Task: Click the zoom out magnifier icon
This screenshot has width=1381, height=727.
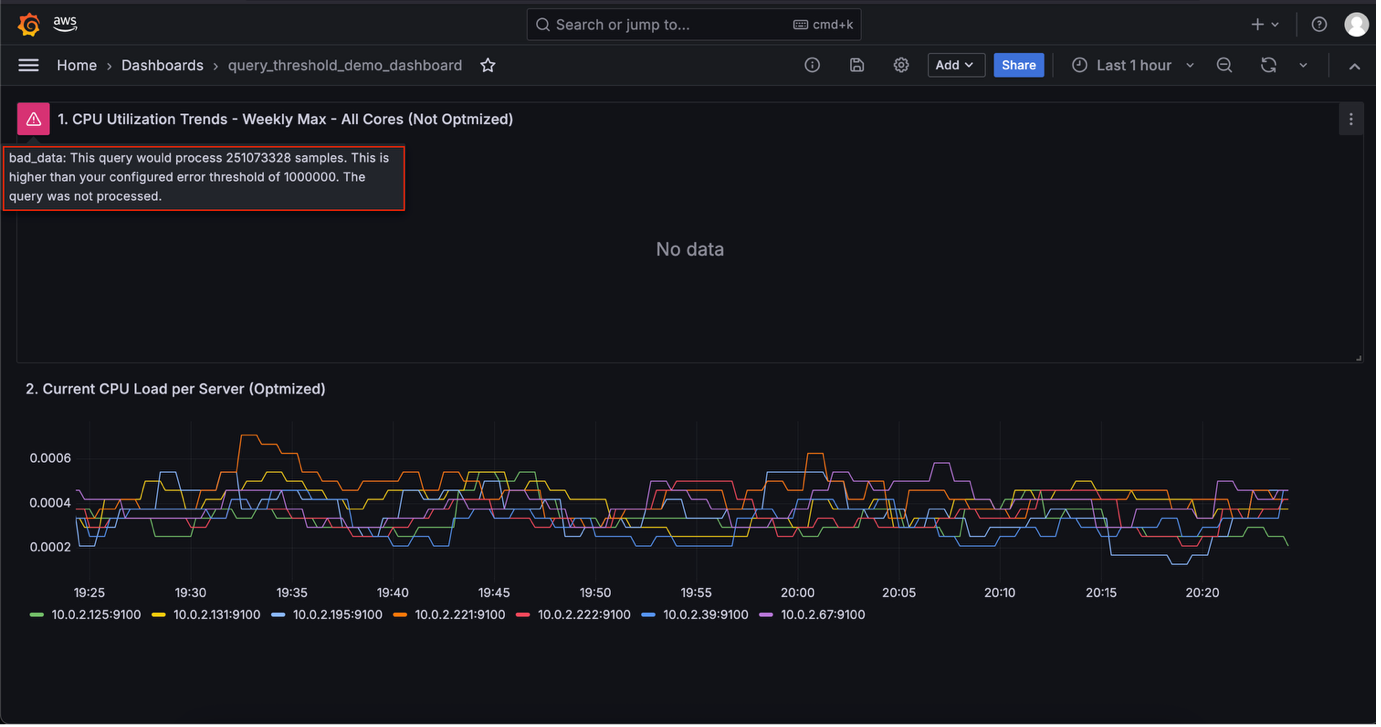Action: pyautogui.click(x=1224, y=65)
